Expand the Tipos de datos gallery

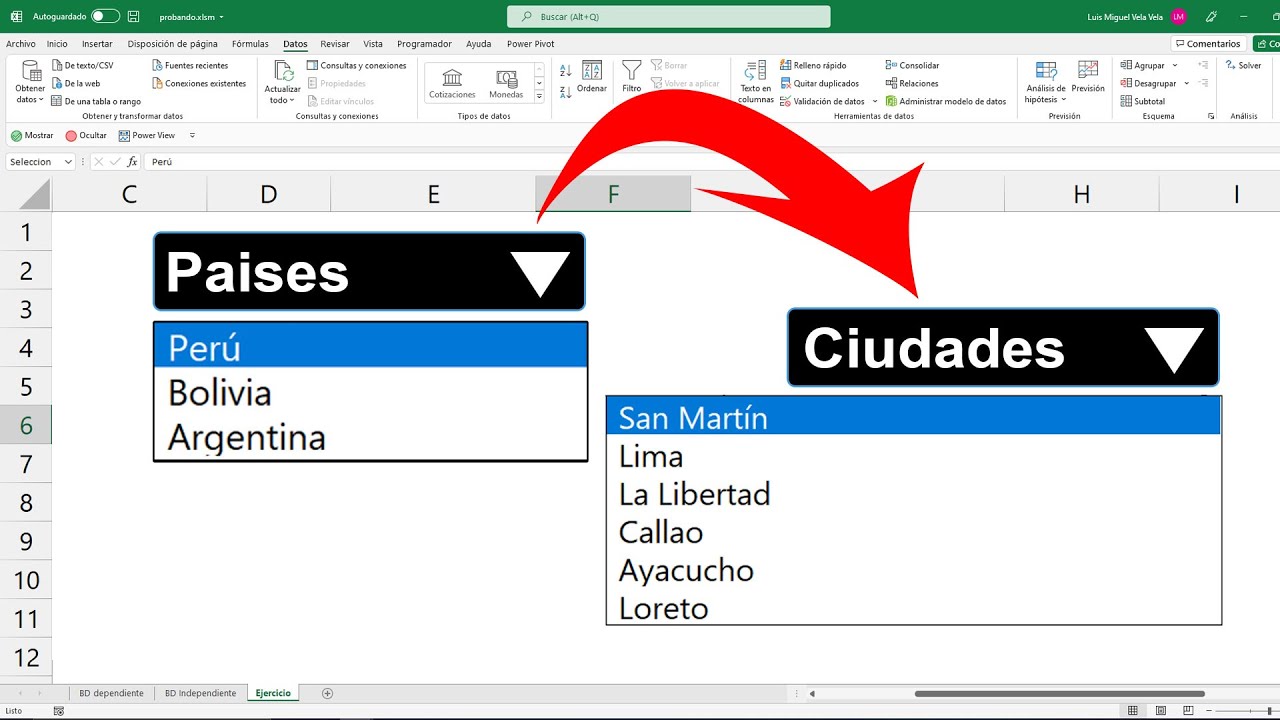point(539,97)
